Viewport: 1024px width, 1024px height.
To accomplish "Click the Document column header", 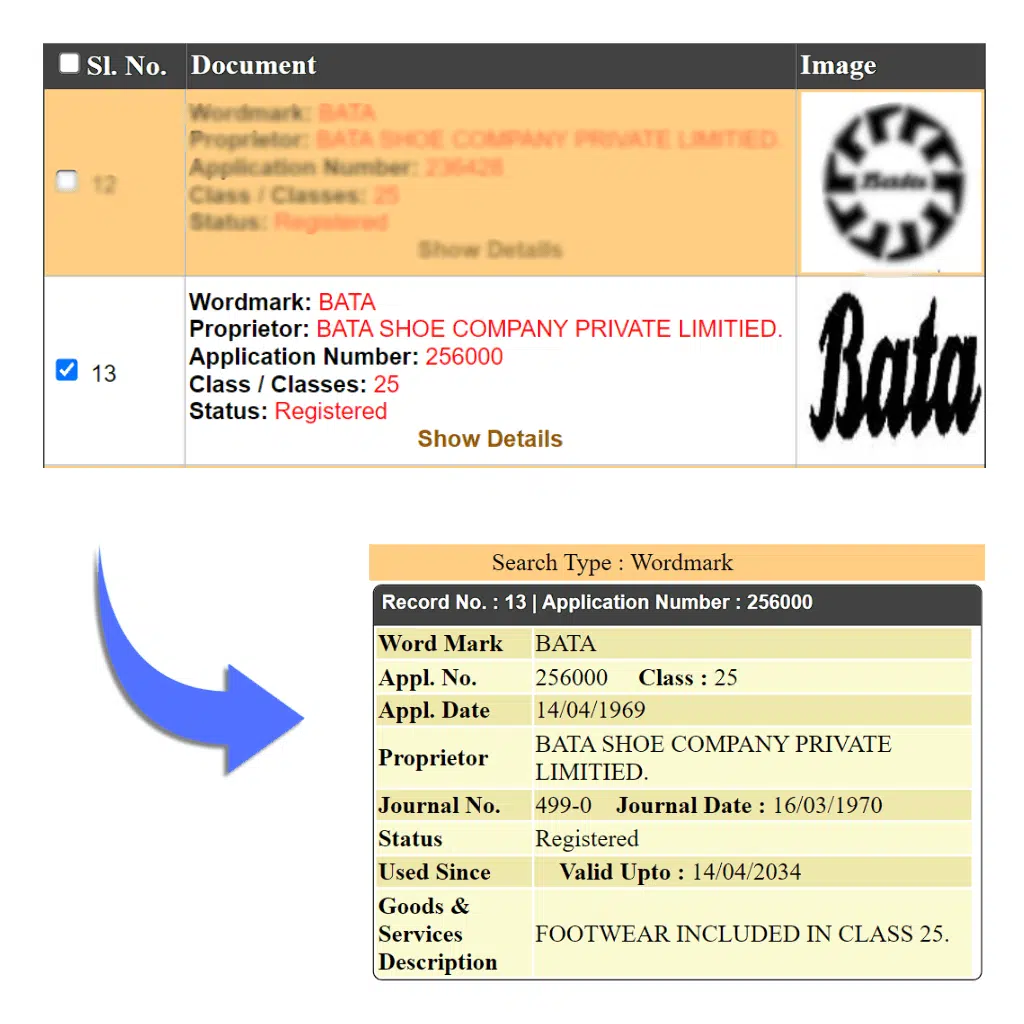I will tap(253, 66).
